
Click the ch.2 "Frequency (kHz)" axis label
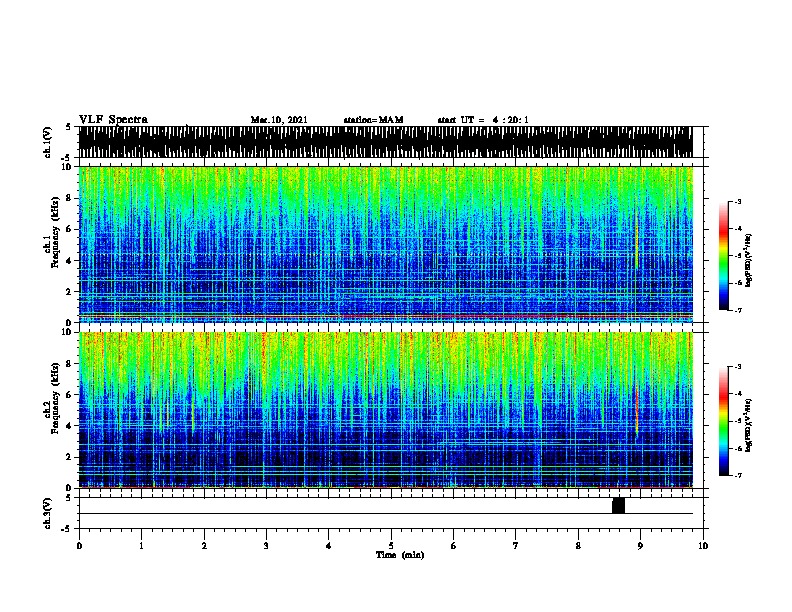(x=55, y=398)
